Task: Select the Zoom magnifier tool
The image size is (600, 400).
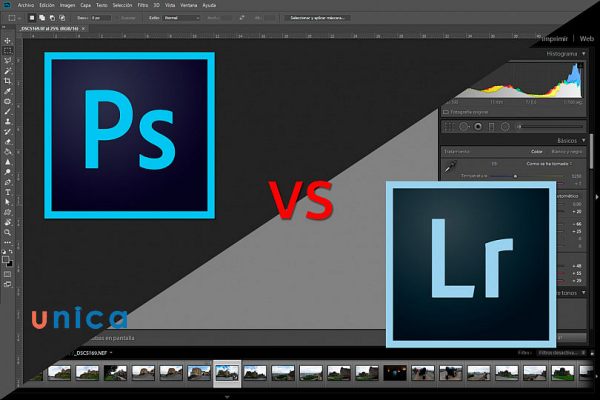Action: pyautogui.click(x=8, y=232)
